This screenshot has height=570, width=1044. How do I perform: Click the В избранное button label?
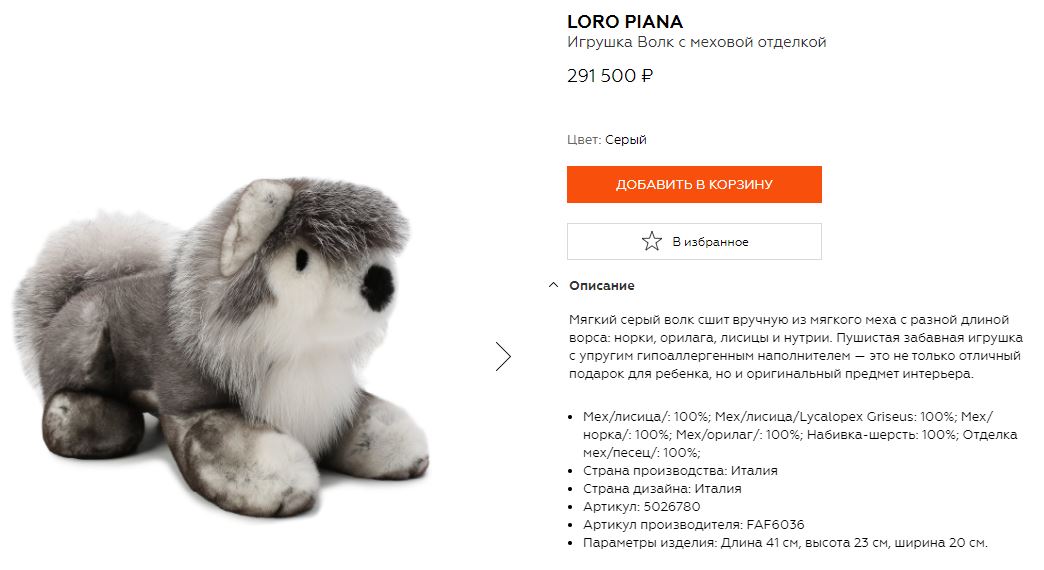pyautogui.click(x=710, y=242)
